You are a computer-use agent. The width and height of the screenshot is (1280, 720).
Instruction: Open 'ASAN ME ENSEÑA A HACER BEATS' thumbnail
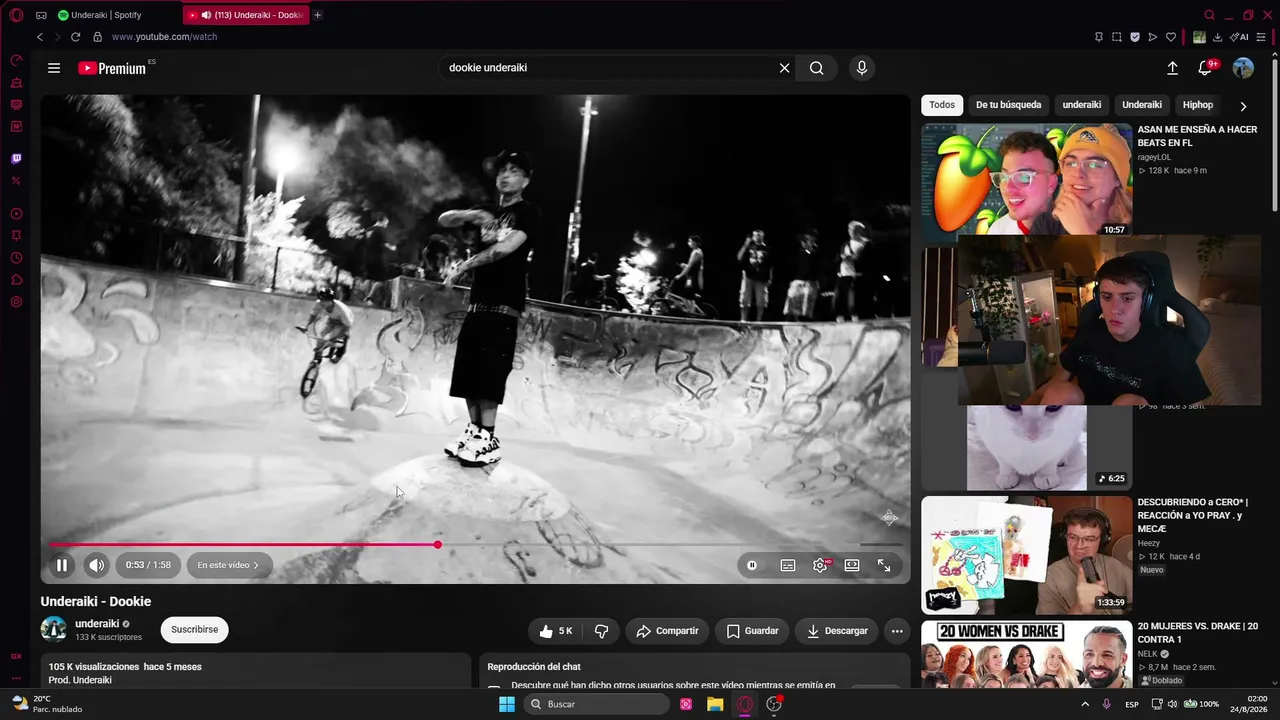pyautogui.click(x=1027, y=179)
